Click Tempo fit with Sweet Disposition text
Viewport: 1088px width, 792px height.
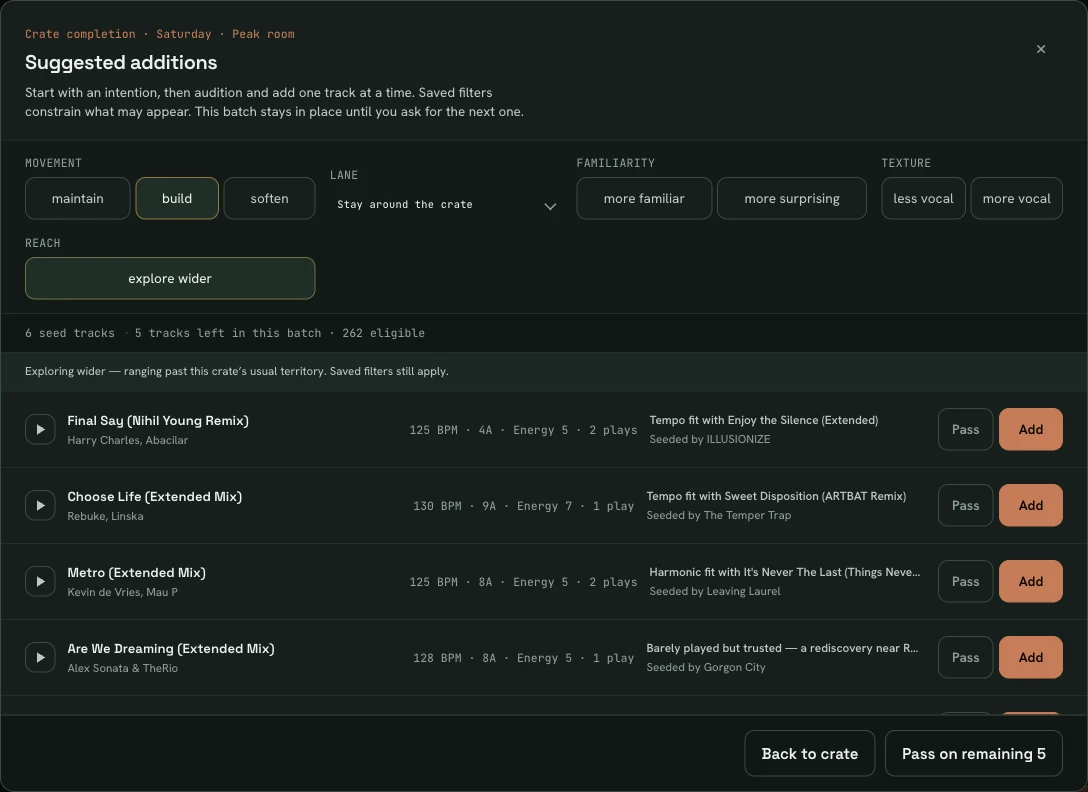[x=776, y=496]
